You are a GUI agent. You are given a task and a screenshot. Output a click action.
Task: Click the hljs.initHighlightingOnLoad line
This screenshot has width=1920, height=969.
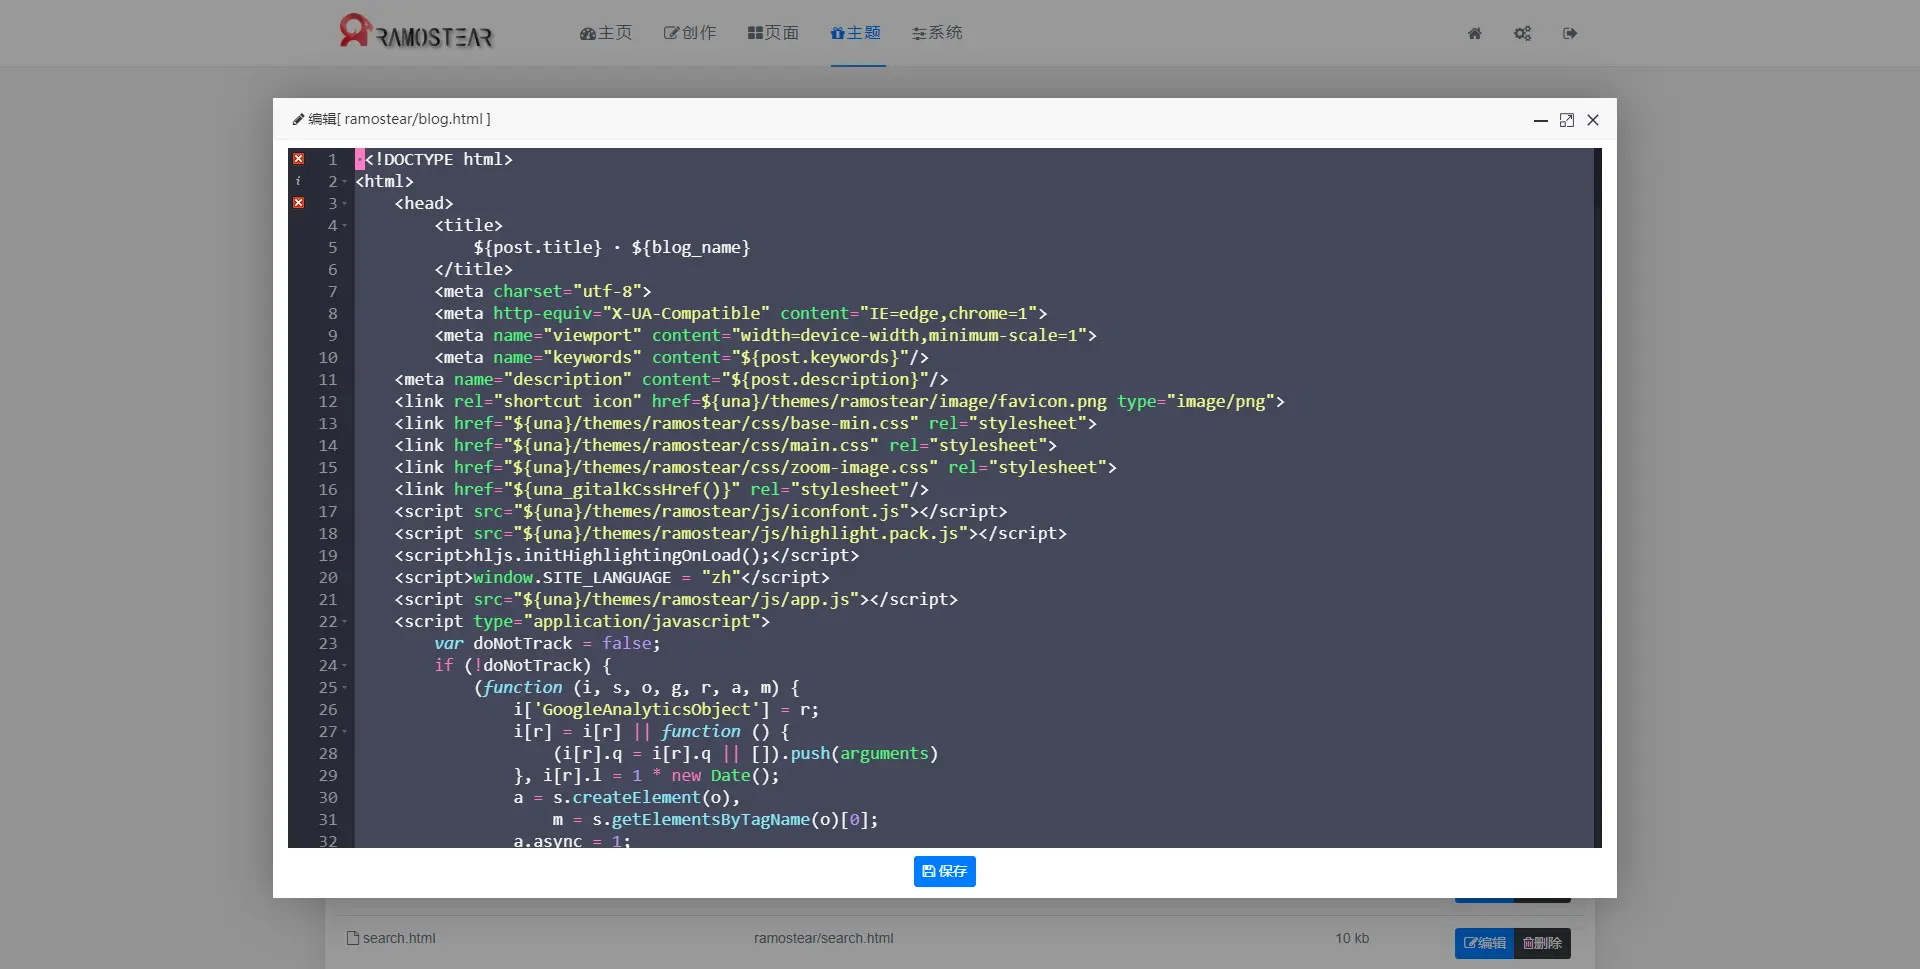coord(626,555)
